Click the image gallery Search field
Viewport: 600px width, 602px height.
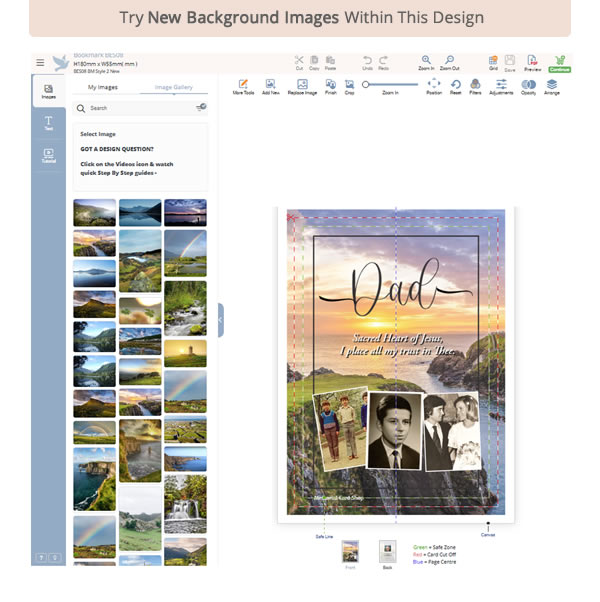coord(135,107)
